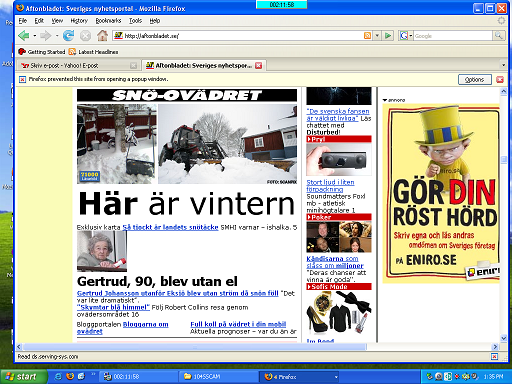Viewport: 512px width, 384px height.
Task: Click the speaker gadget thumbnail
Action: point(339,159)
